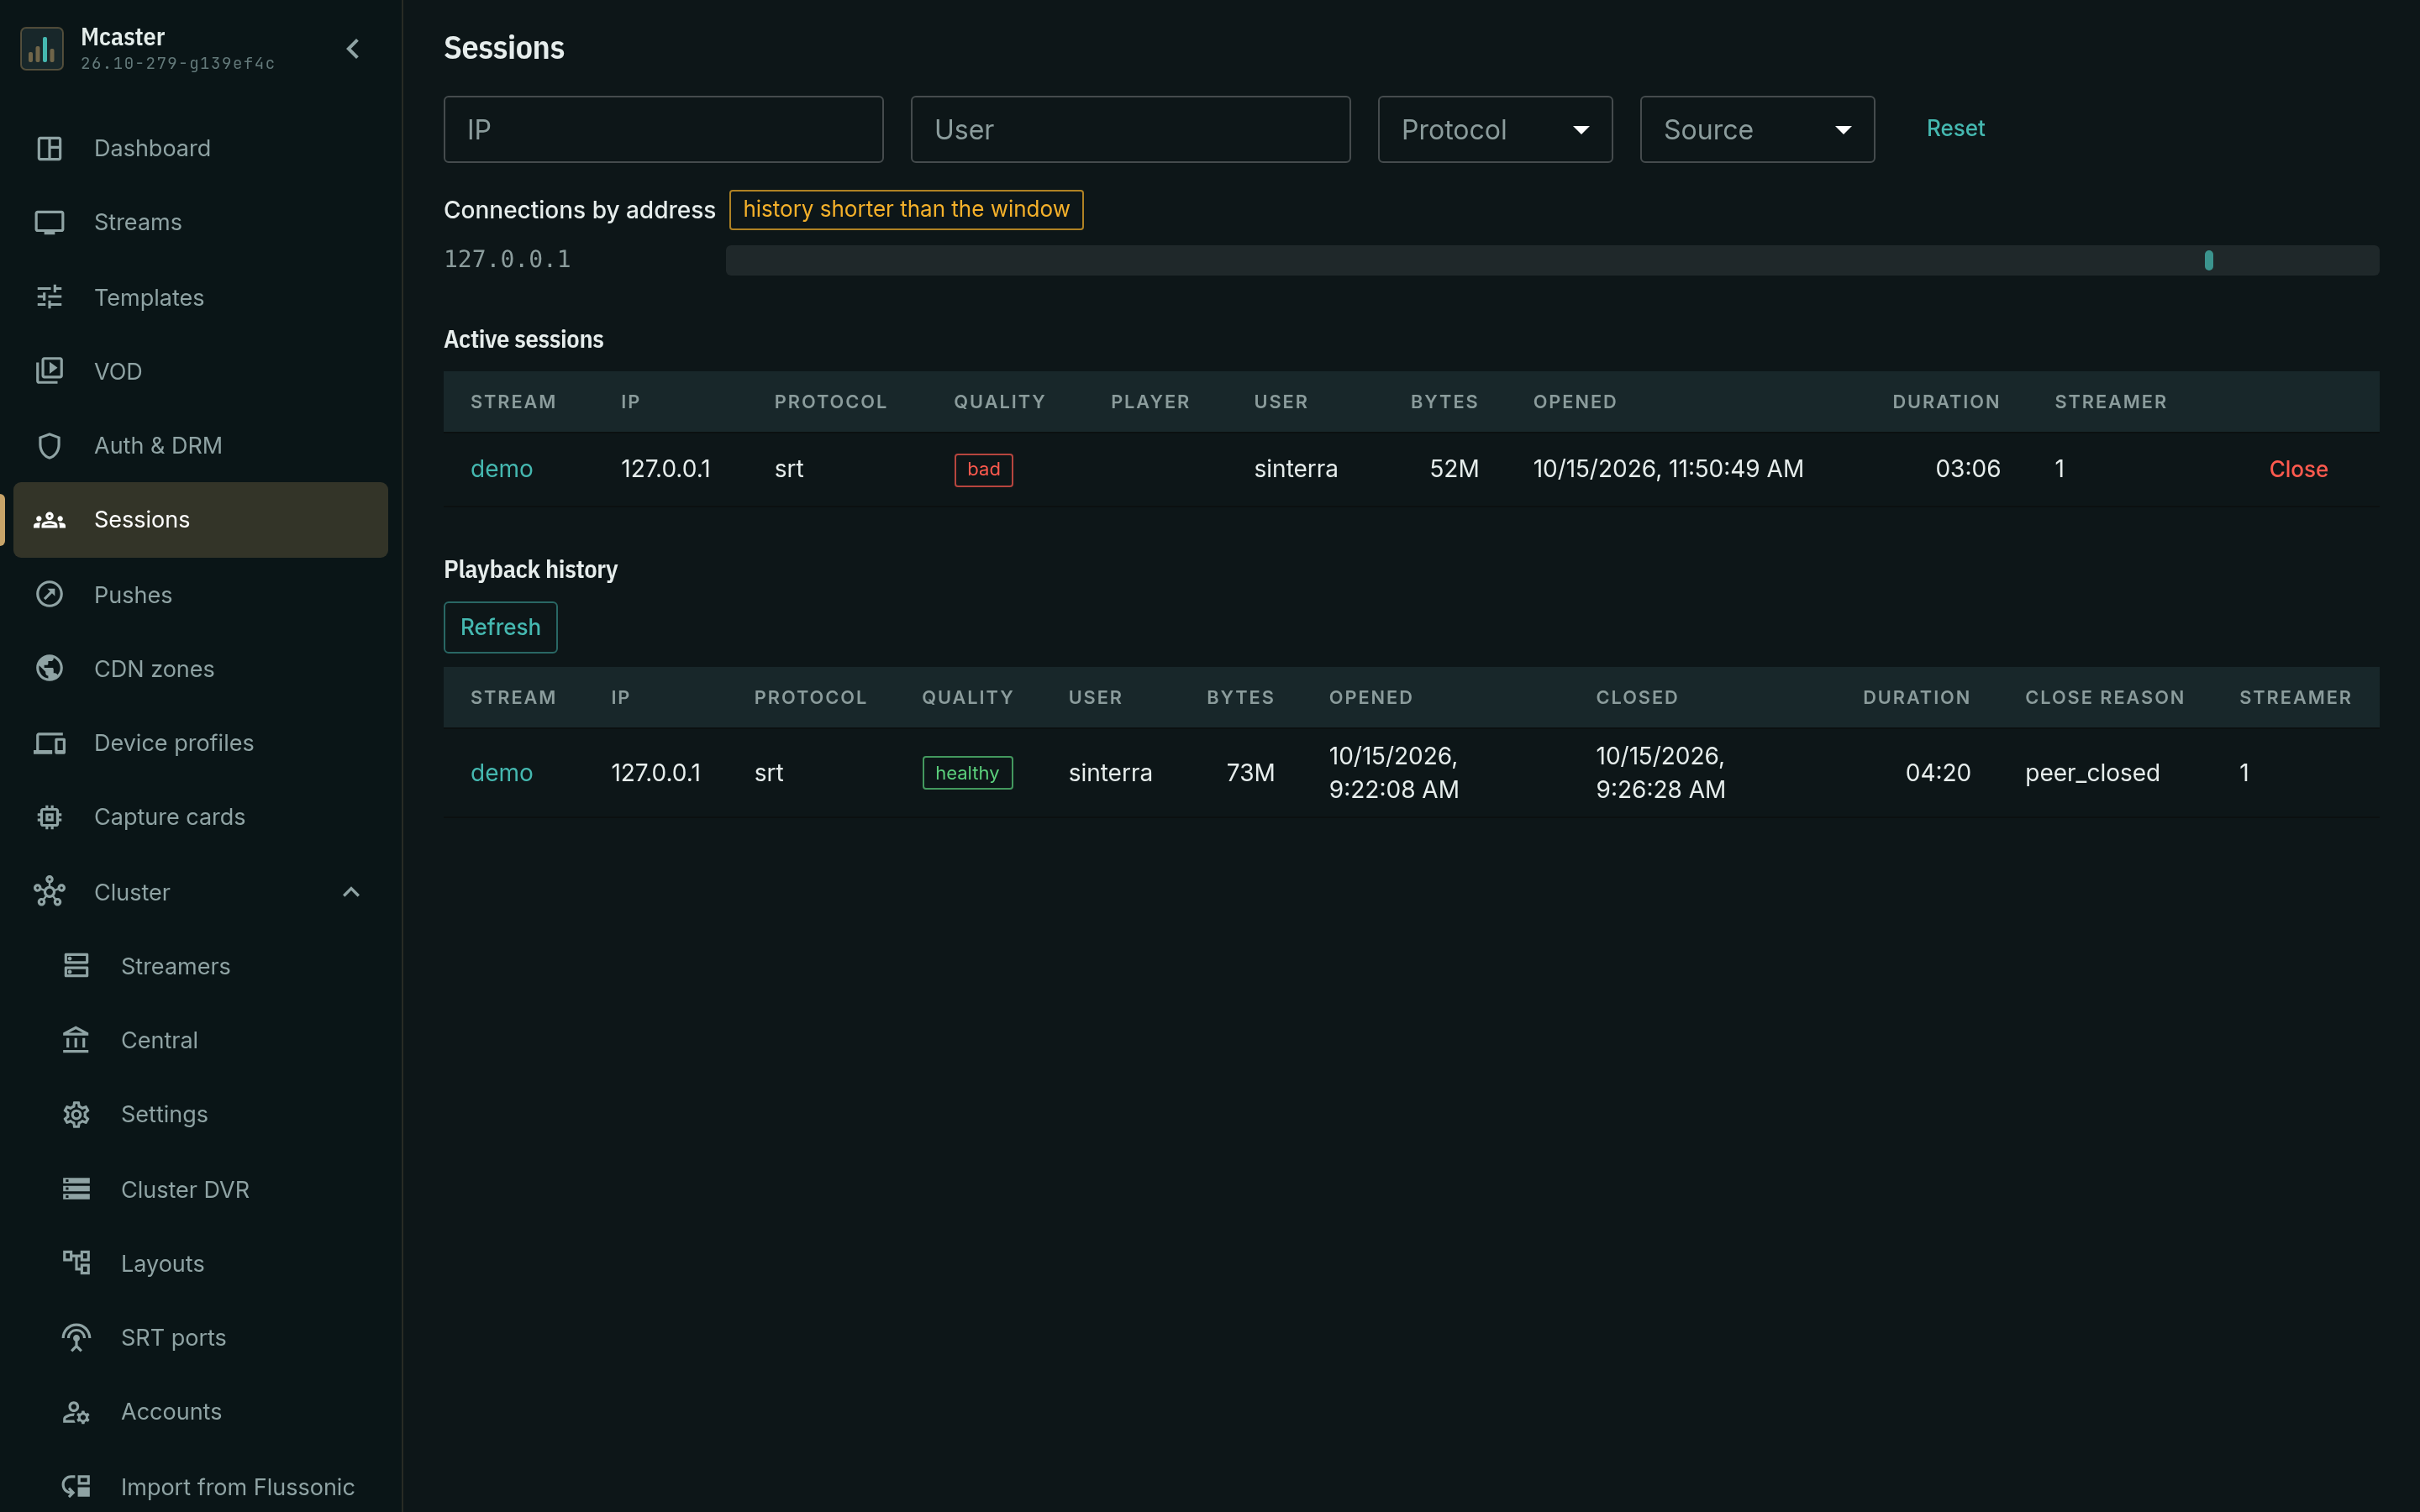Image resolution: width=2420 pixels, height=1512 pixels.
Task: Open demo stream link in Active sessions
Action: coord(501,469)
